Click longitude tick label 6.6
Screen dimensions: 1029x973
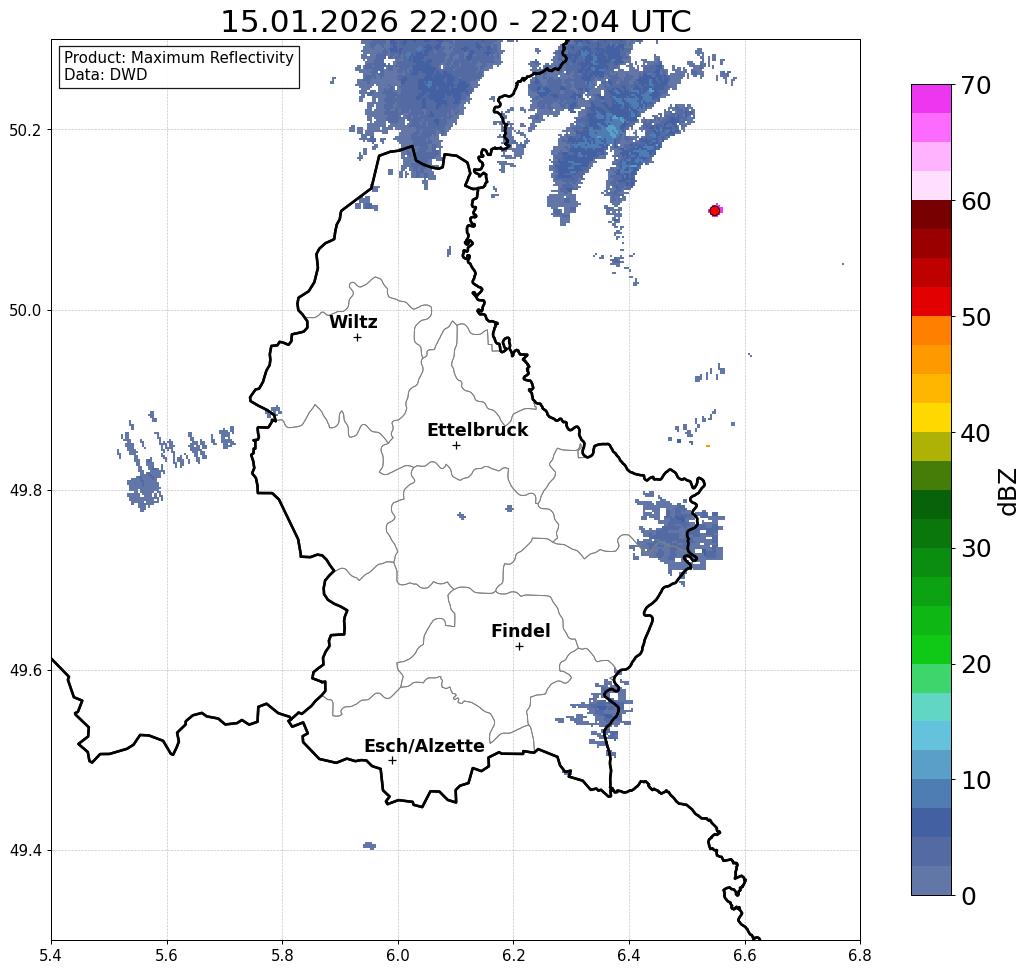point(745,956)
